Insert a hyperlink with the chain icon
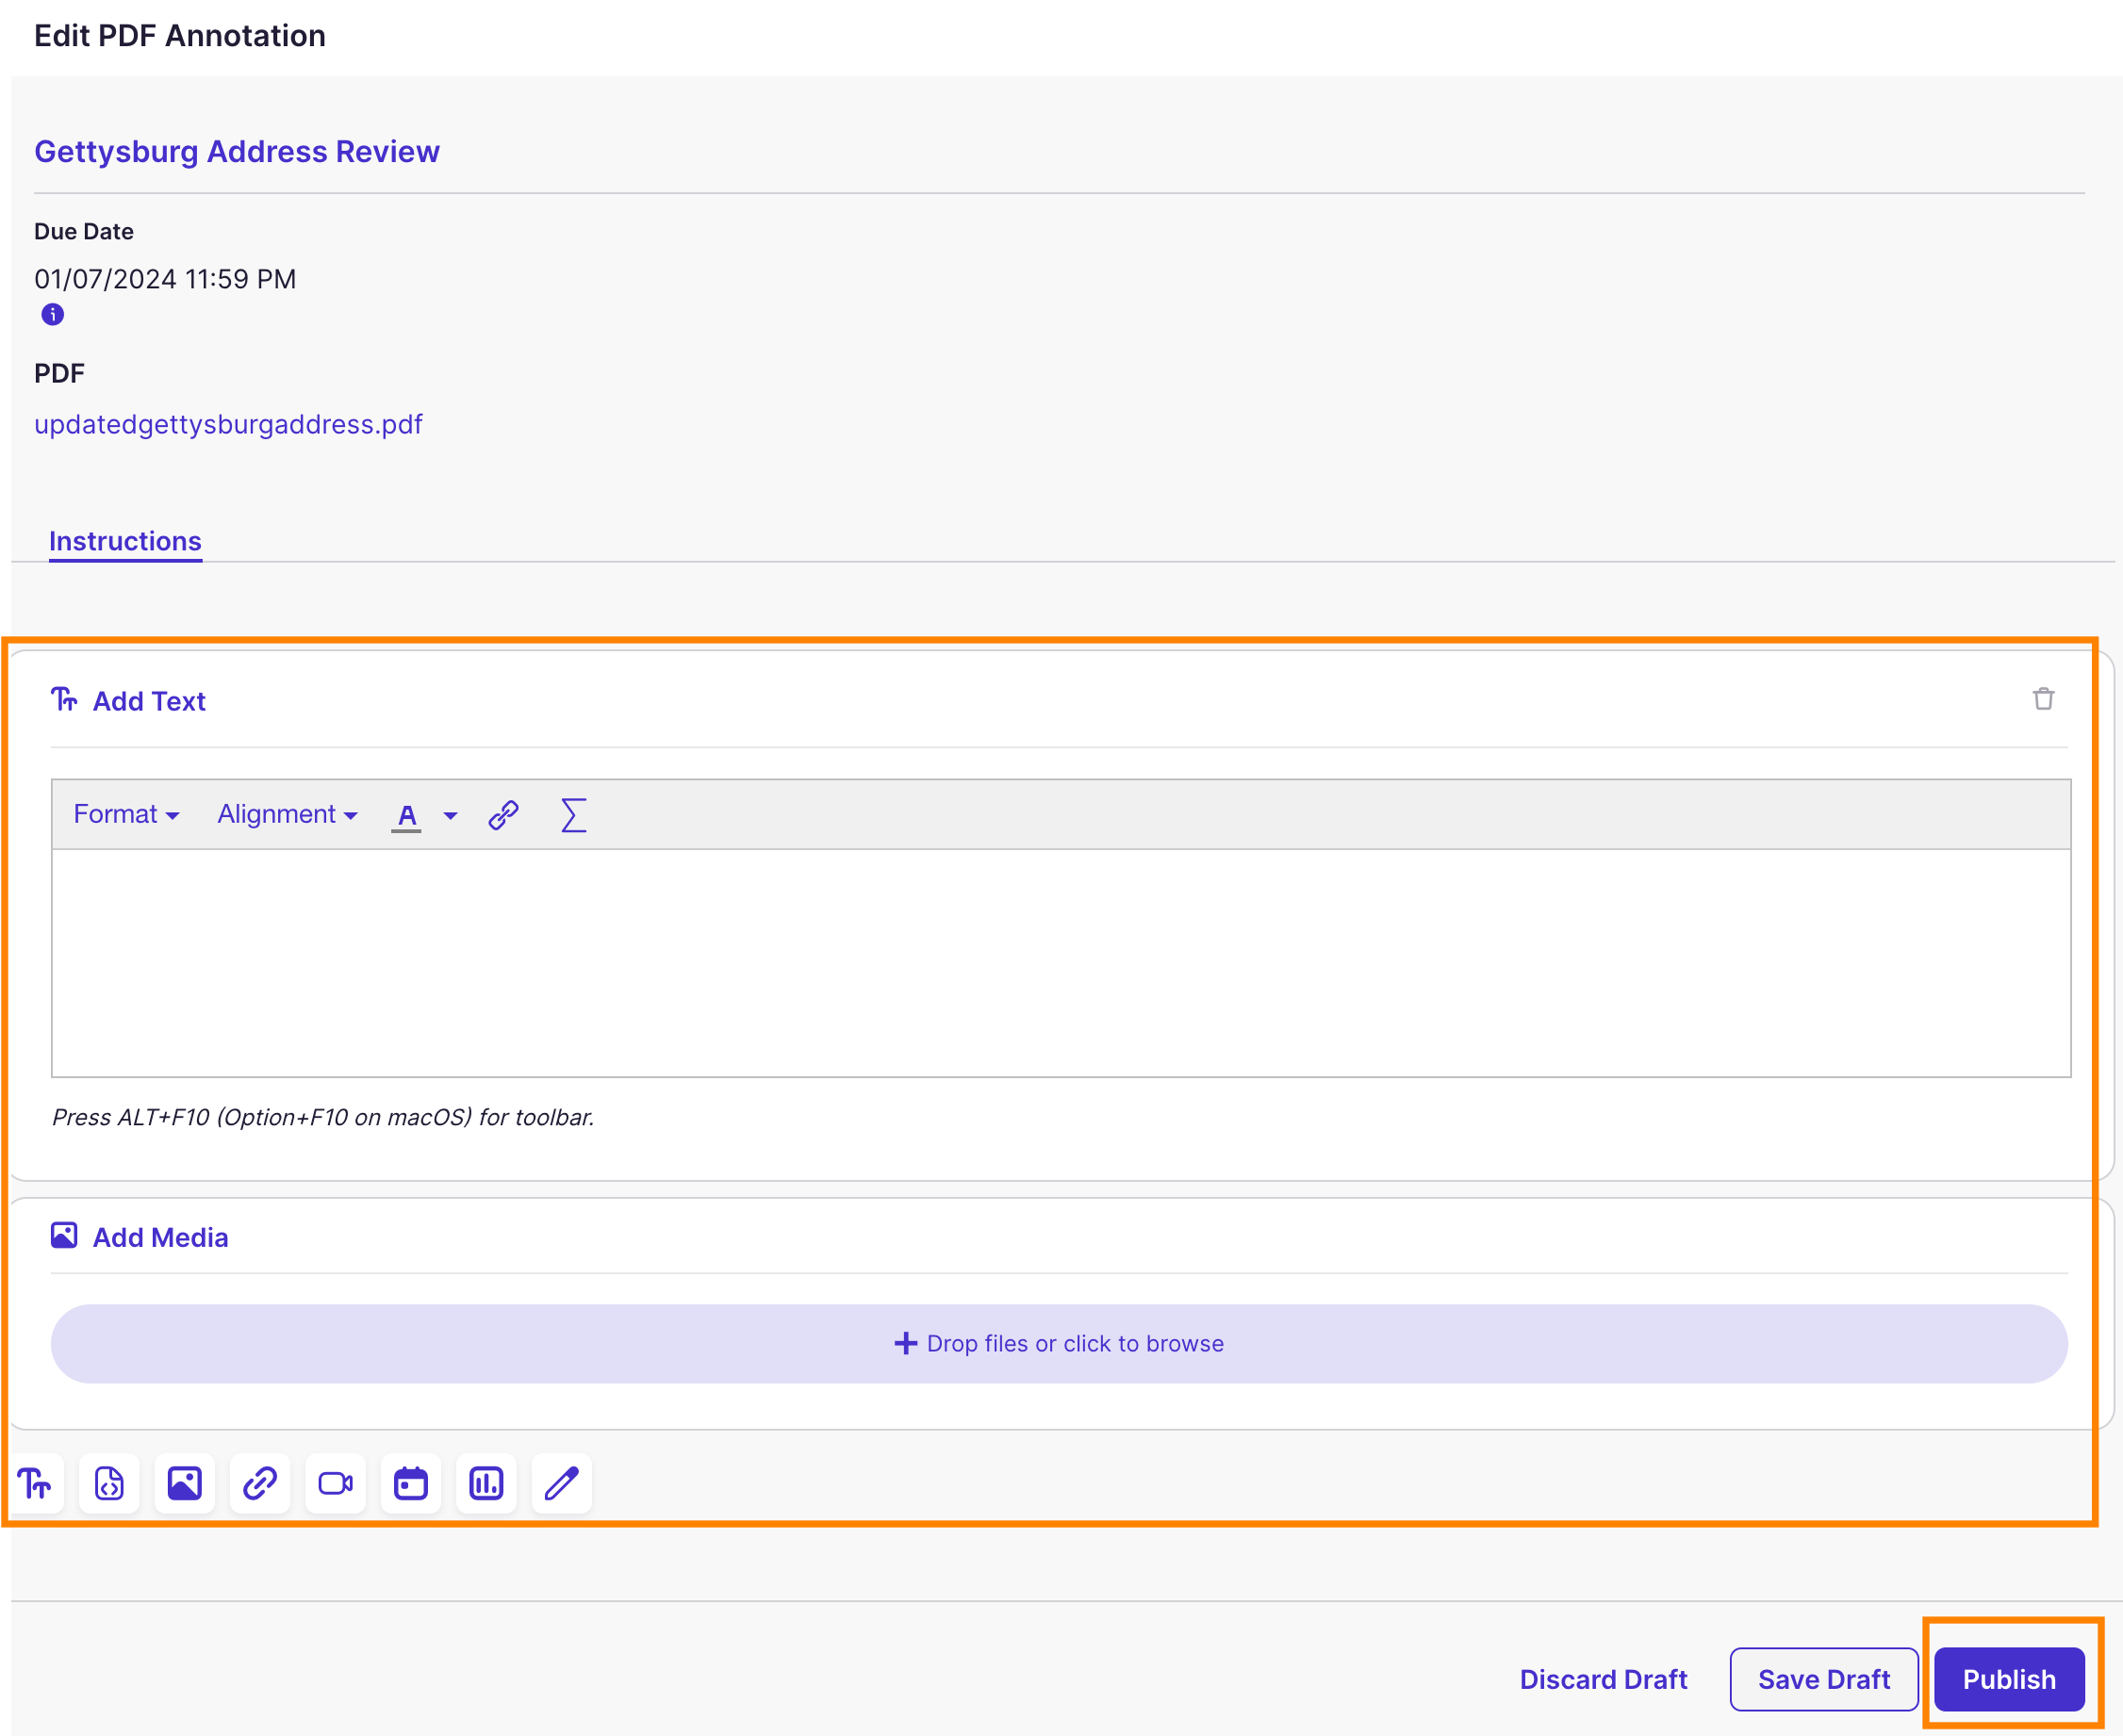This screenshot has height=1736, width=2123. pos(503,815)
